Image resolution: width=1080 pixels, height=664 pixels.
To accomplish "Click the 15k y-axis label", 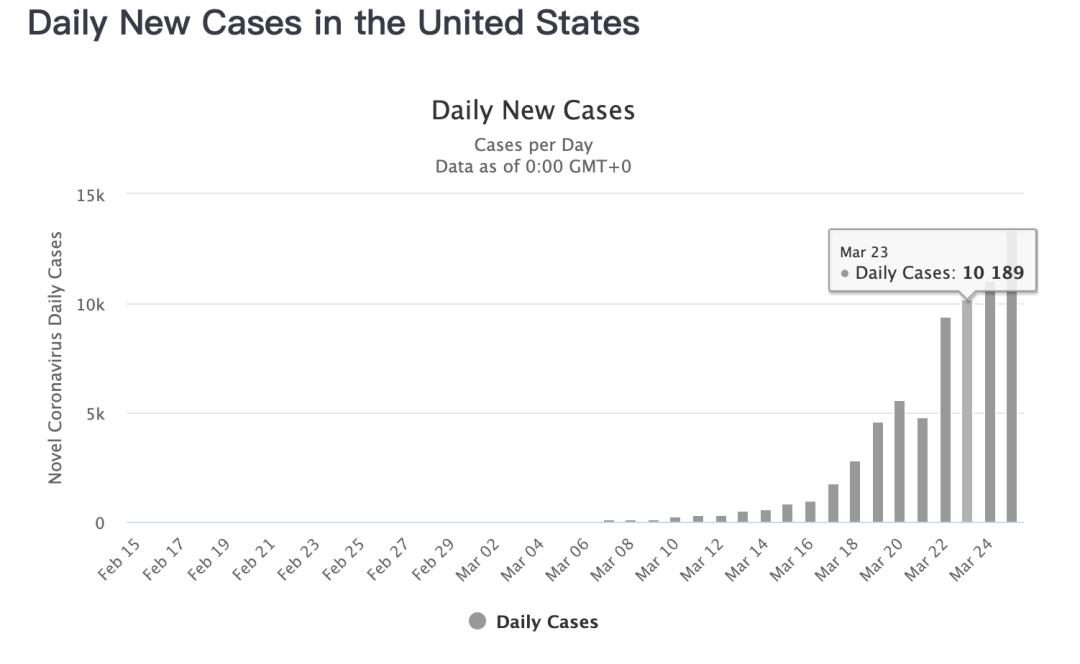I will [90, 196].
